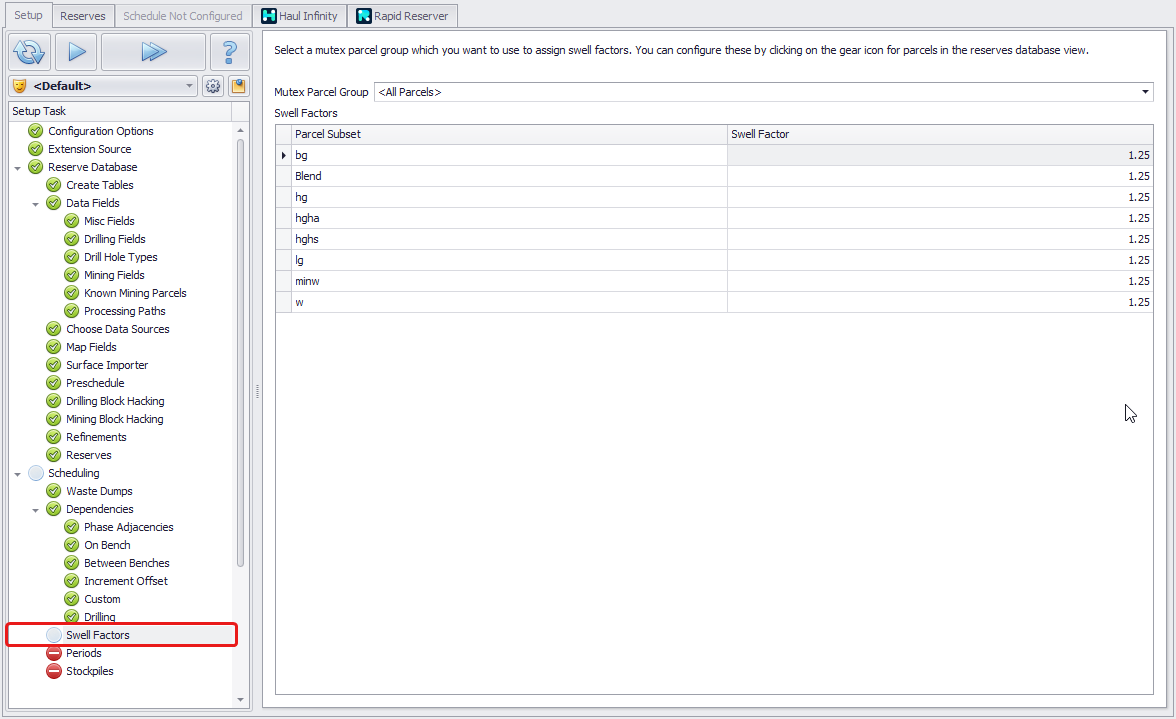Switch to the Reserves tab
Screen dimensions: 1176x719
82,16
